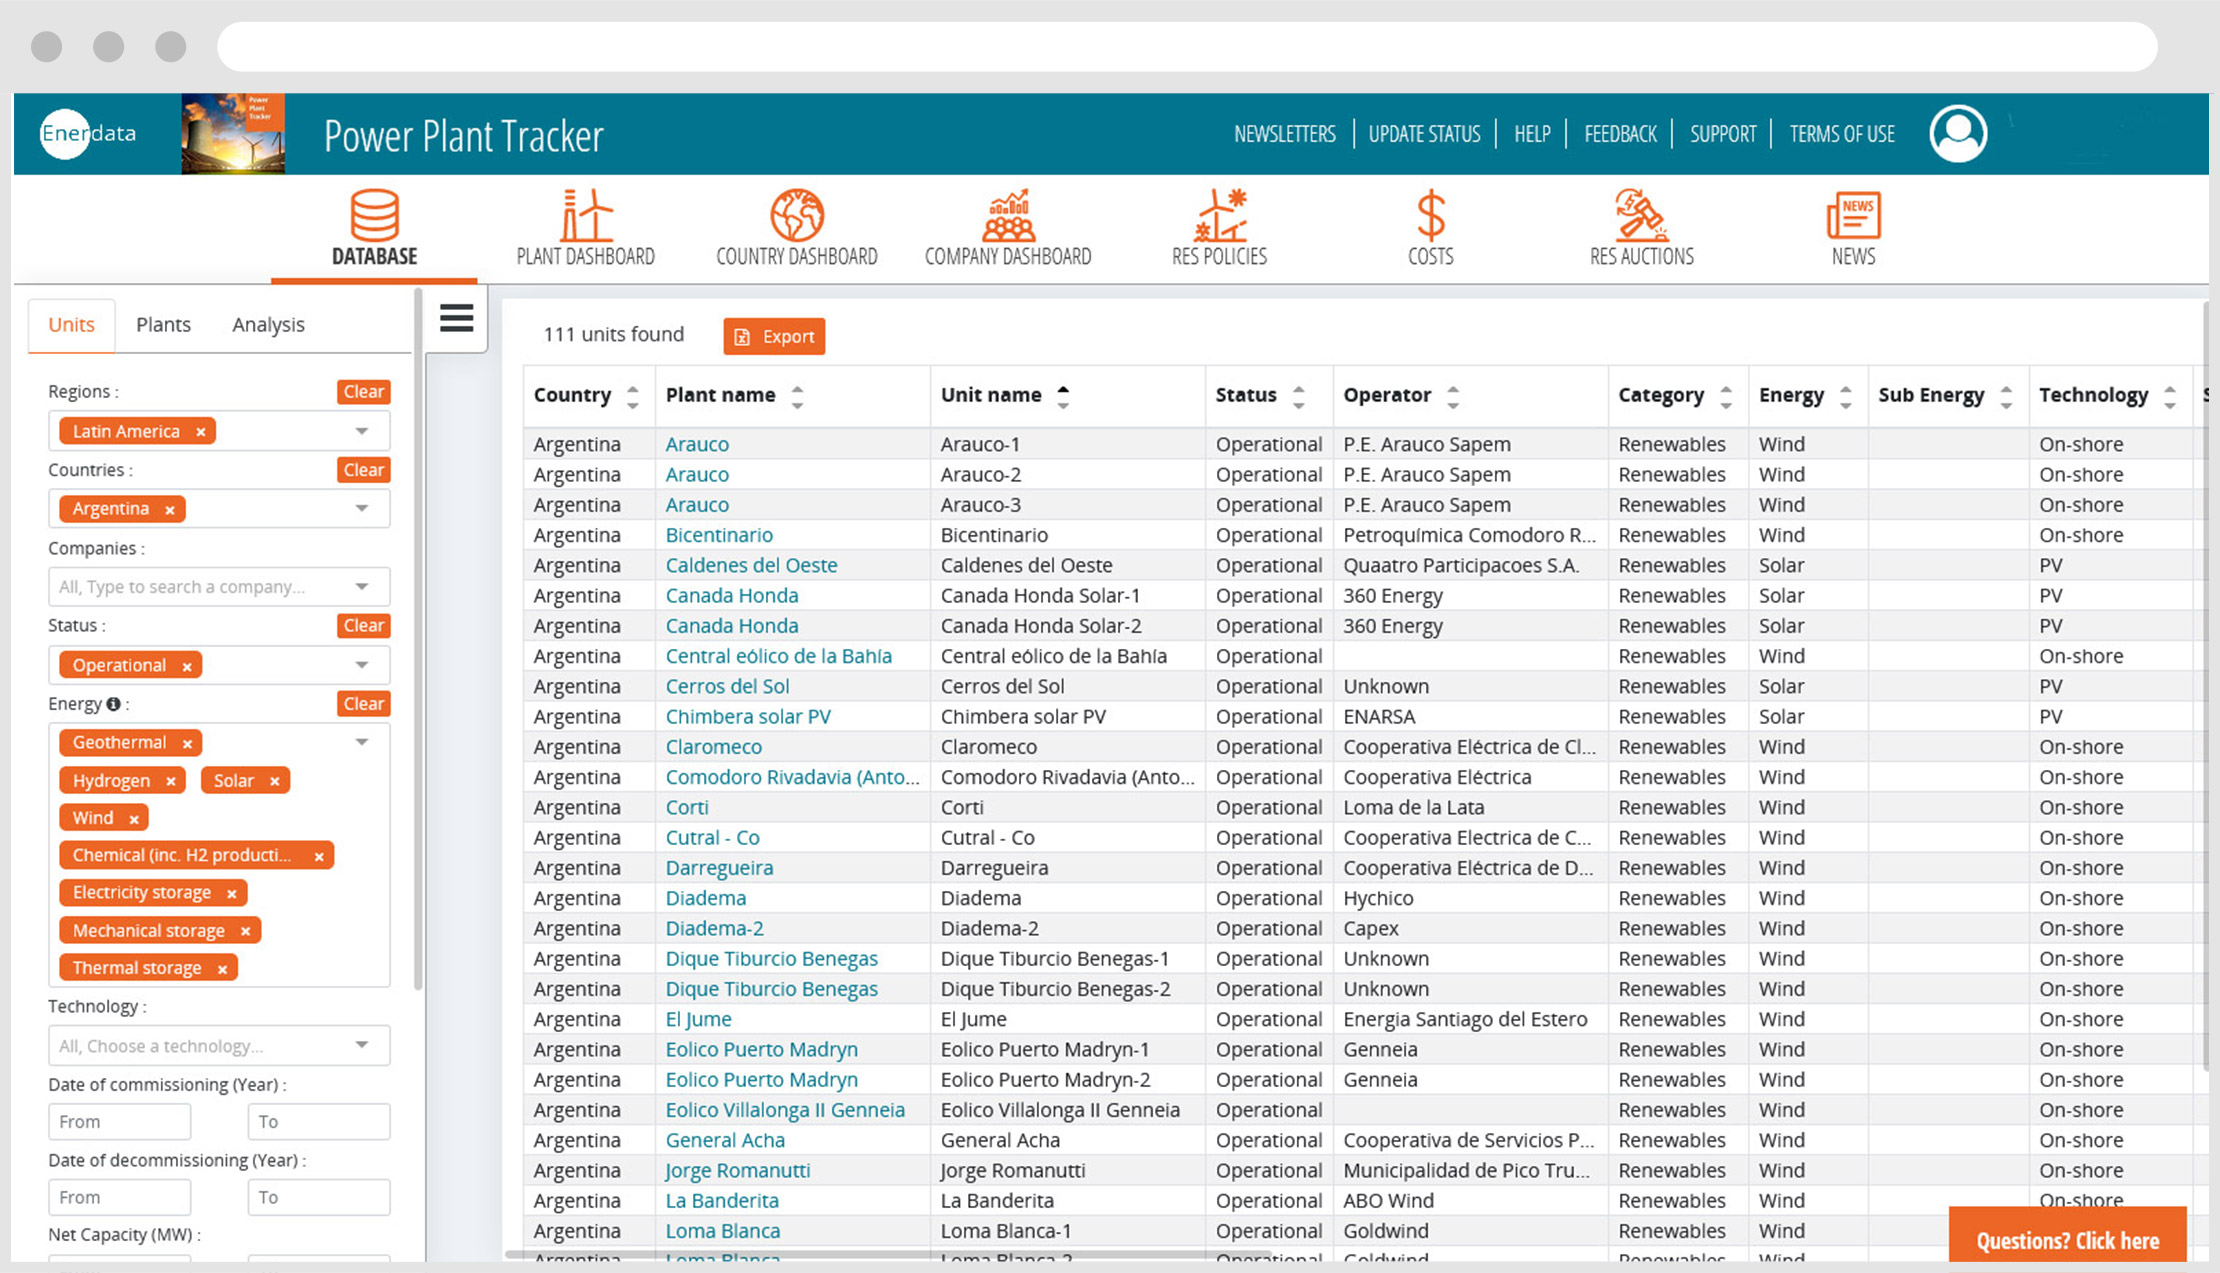Viewport: 2220px width, 1273px height.
Task: Switch to the Plants tab
Action: [163, 325]
